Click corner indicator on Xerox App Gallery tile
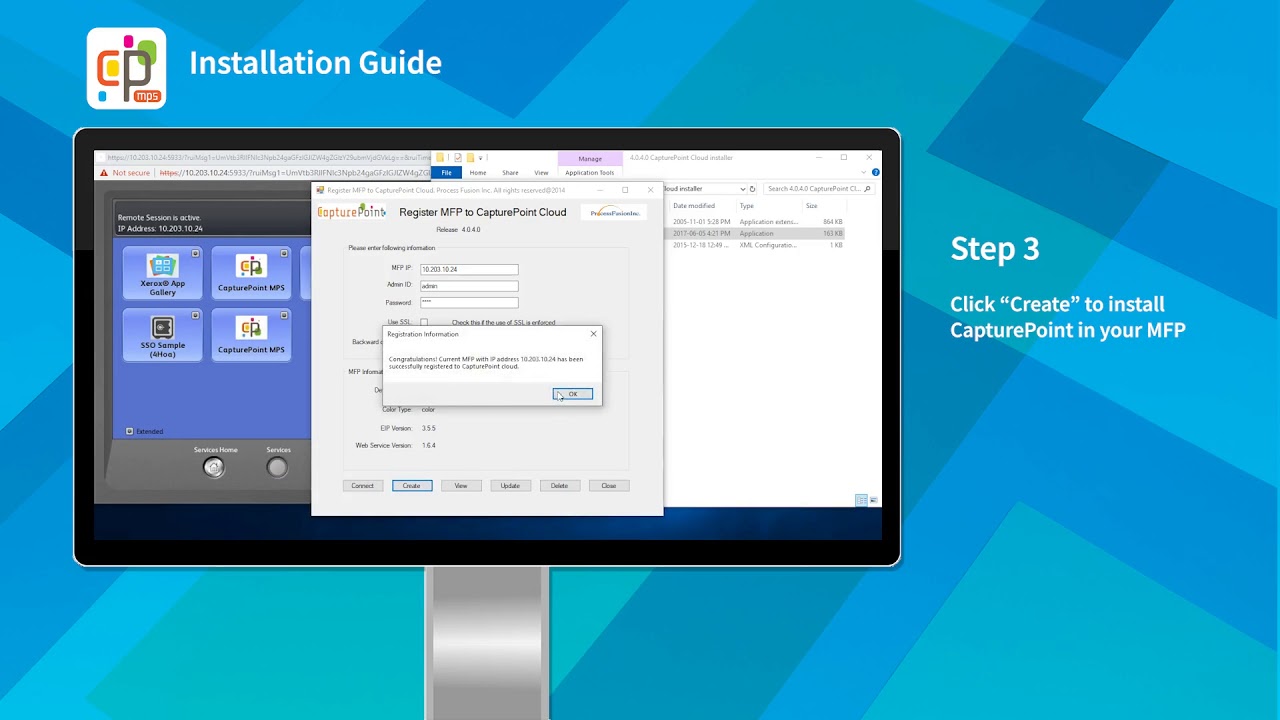1280x720 pixels. [x=195, y=254]
